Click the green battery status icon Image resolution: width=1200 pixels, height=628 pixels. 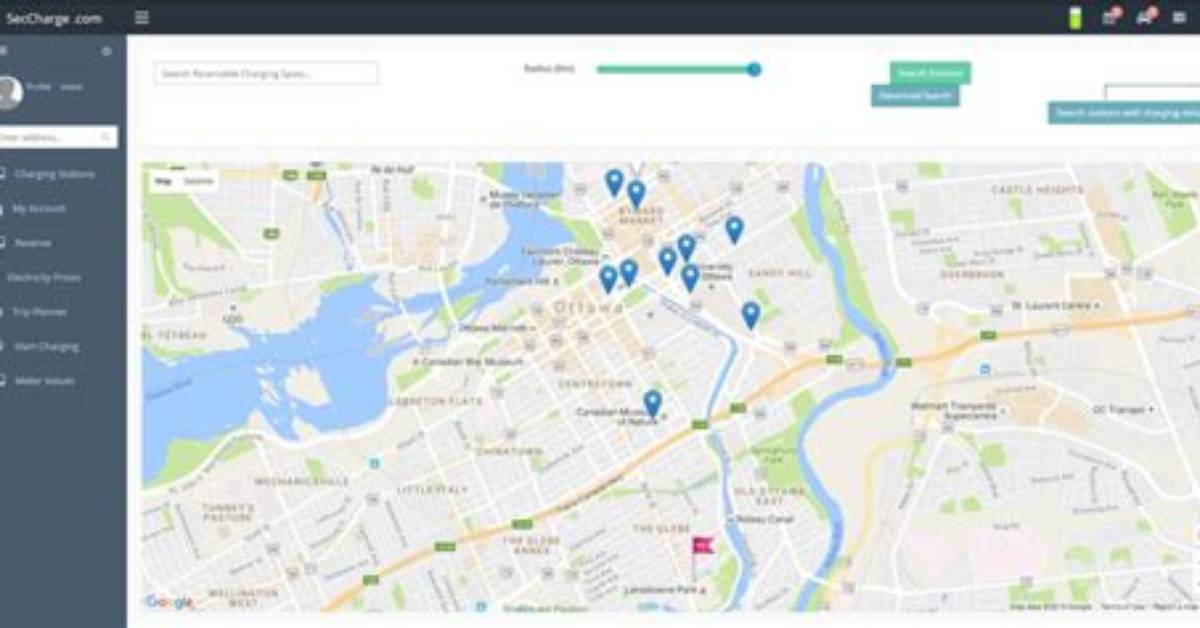[x=1075, y=18]
